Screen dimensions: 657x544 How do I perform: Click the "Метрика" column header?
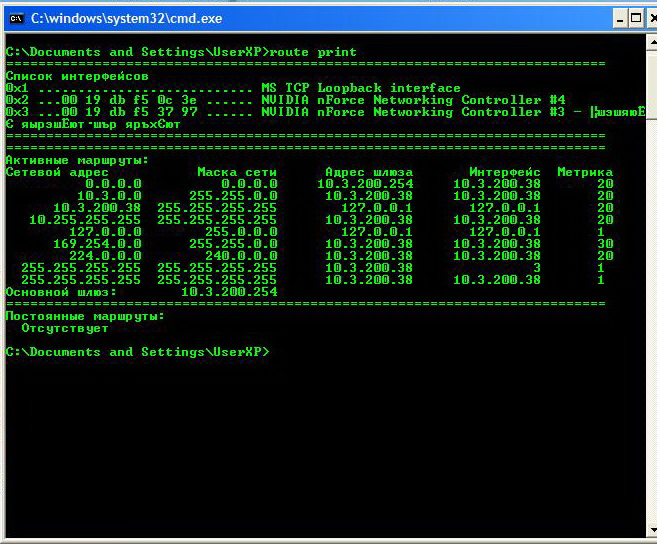[x=584, y=172]
